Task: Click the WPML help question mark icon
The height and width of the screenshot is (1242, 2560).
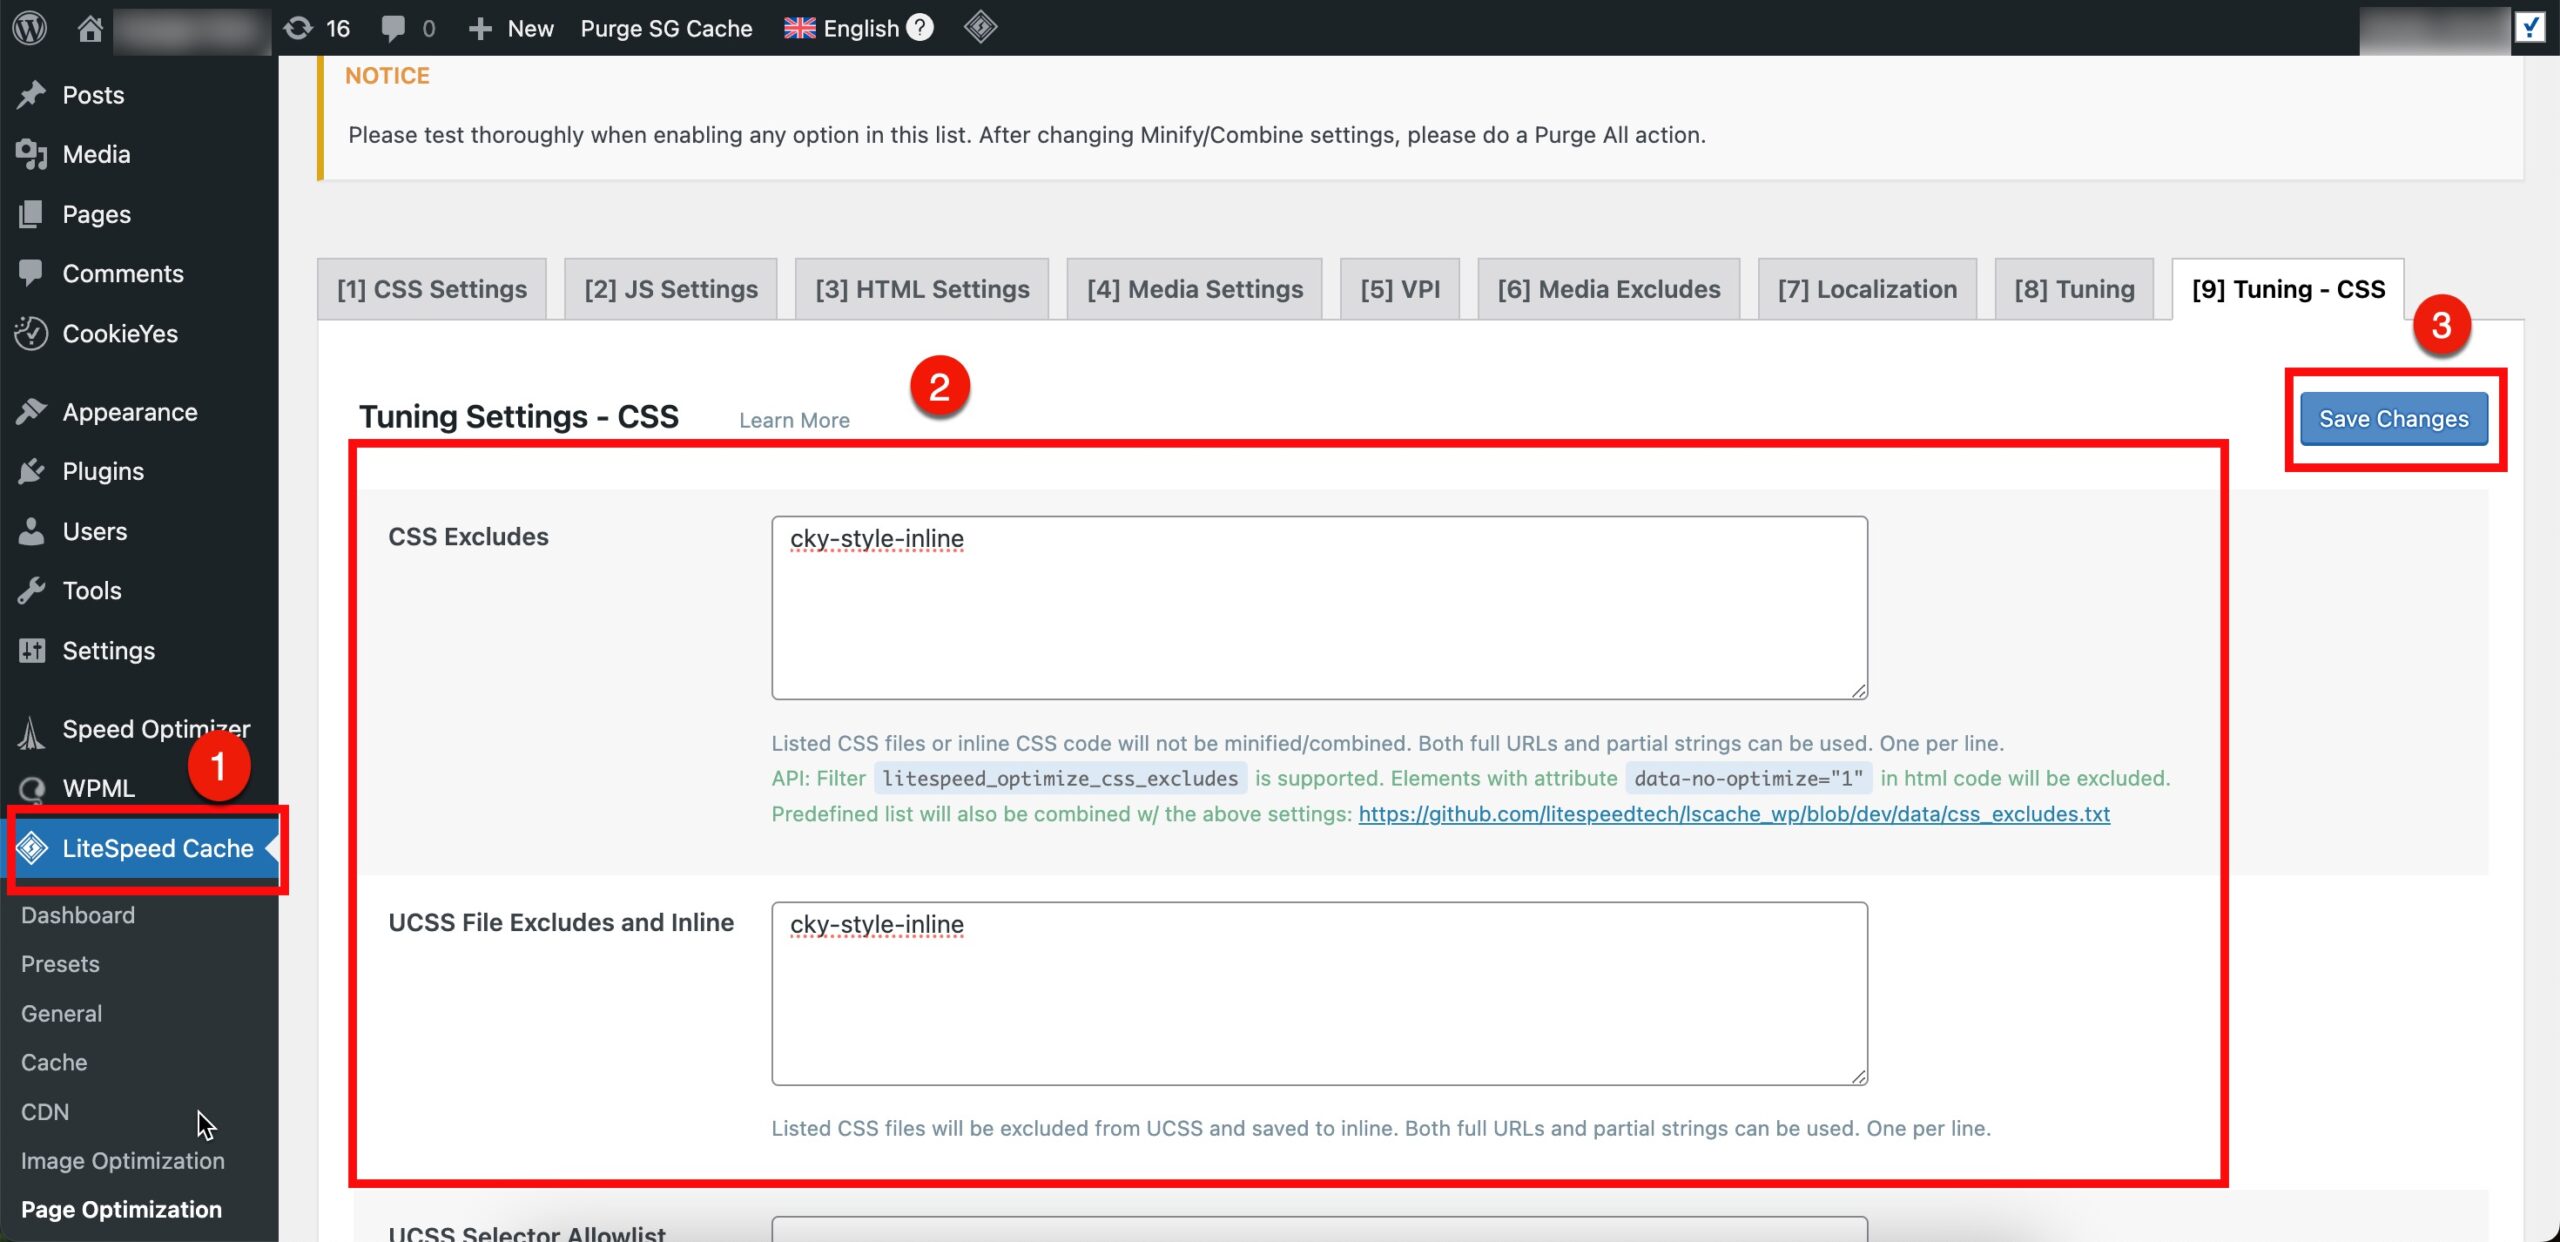Action: click(x=920, y=27)
